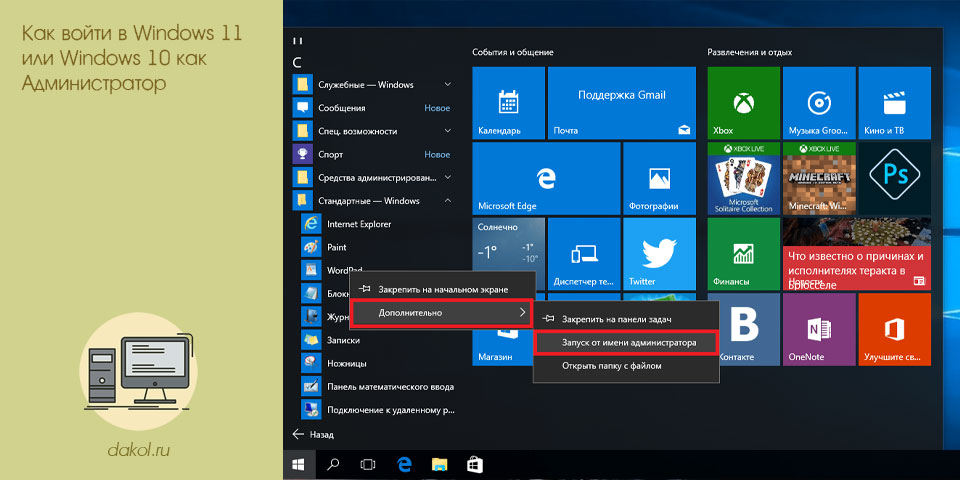Open the Internet Explorer app icon
Image resolution: width=960 pixels, height=480 pixels.
pyautogui.click(x=312, y=224)
